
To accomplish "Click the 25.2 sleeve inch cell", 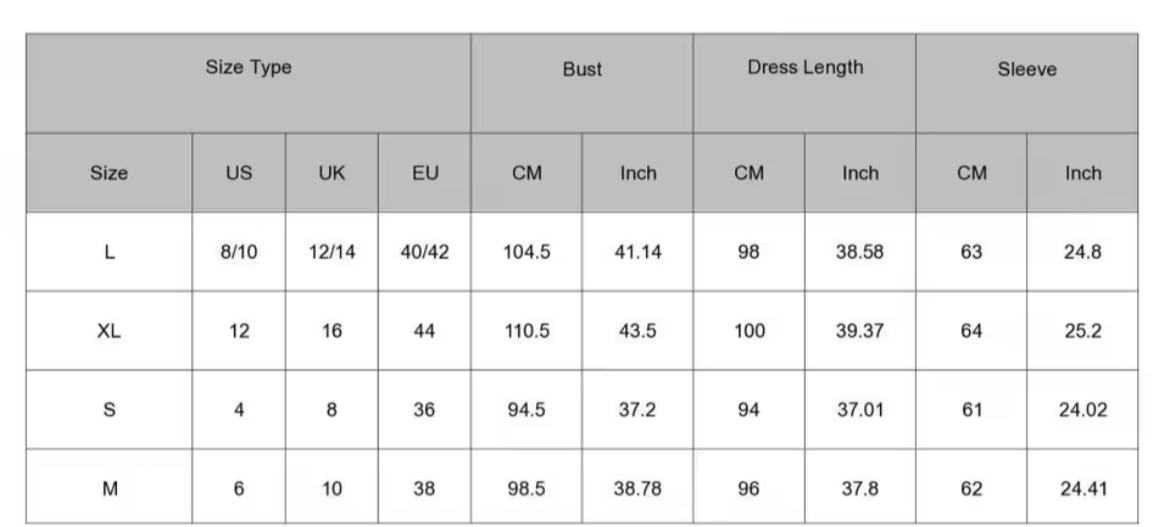I will point(1082,331).
